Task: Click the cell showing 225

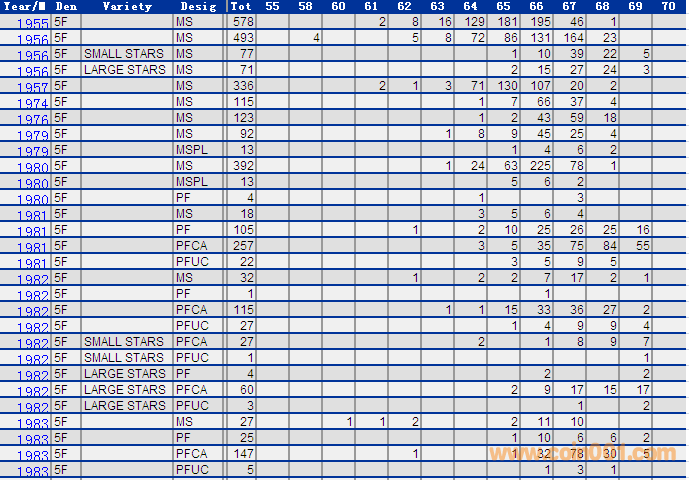Action: tap(540, 166)
